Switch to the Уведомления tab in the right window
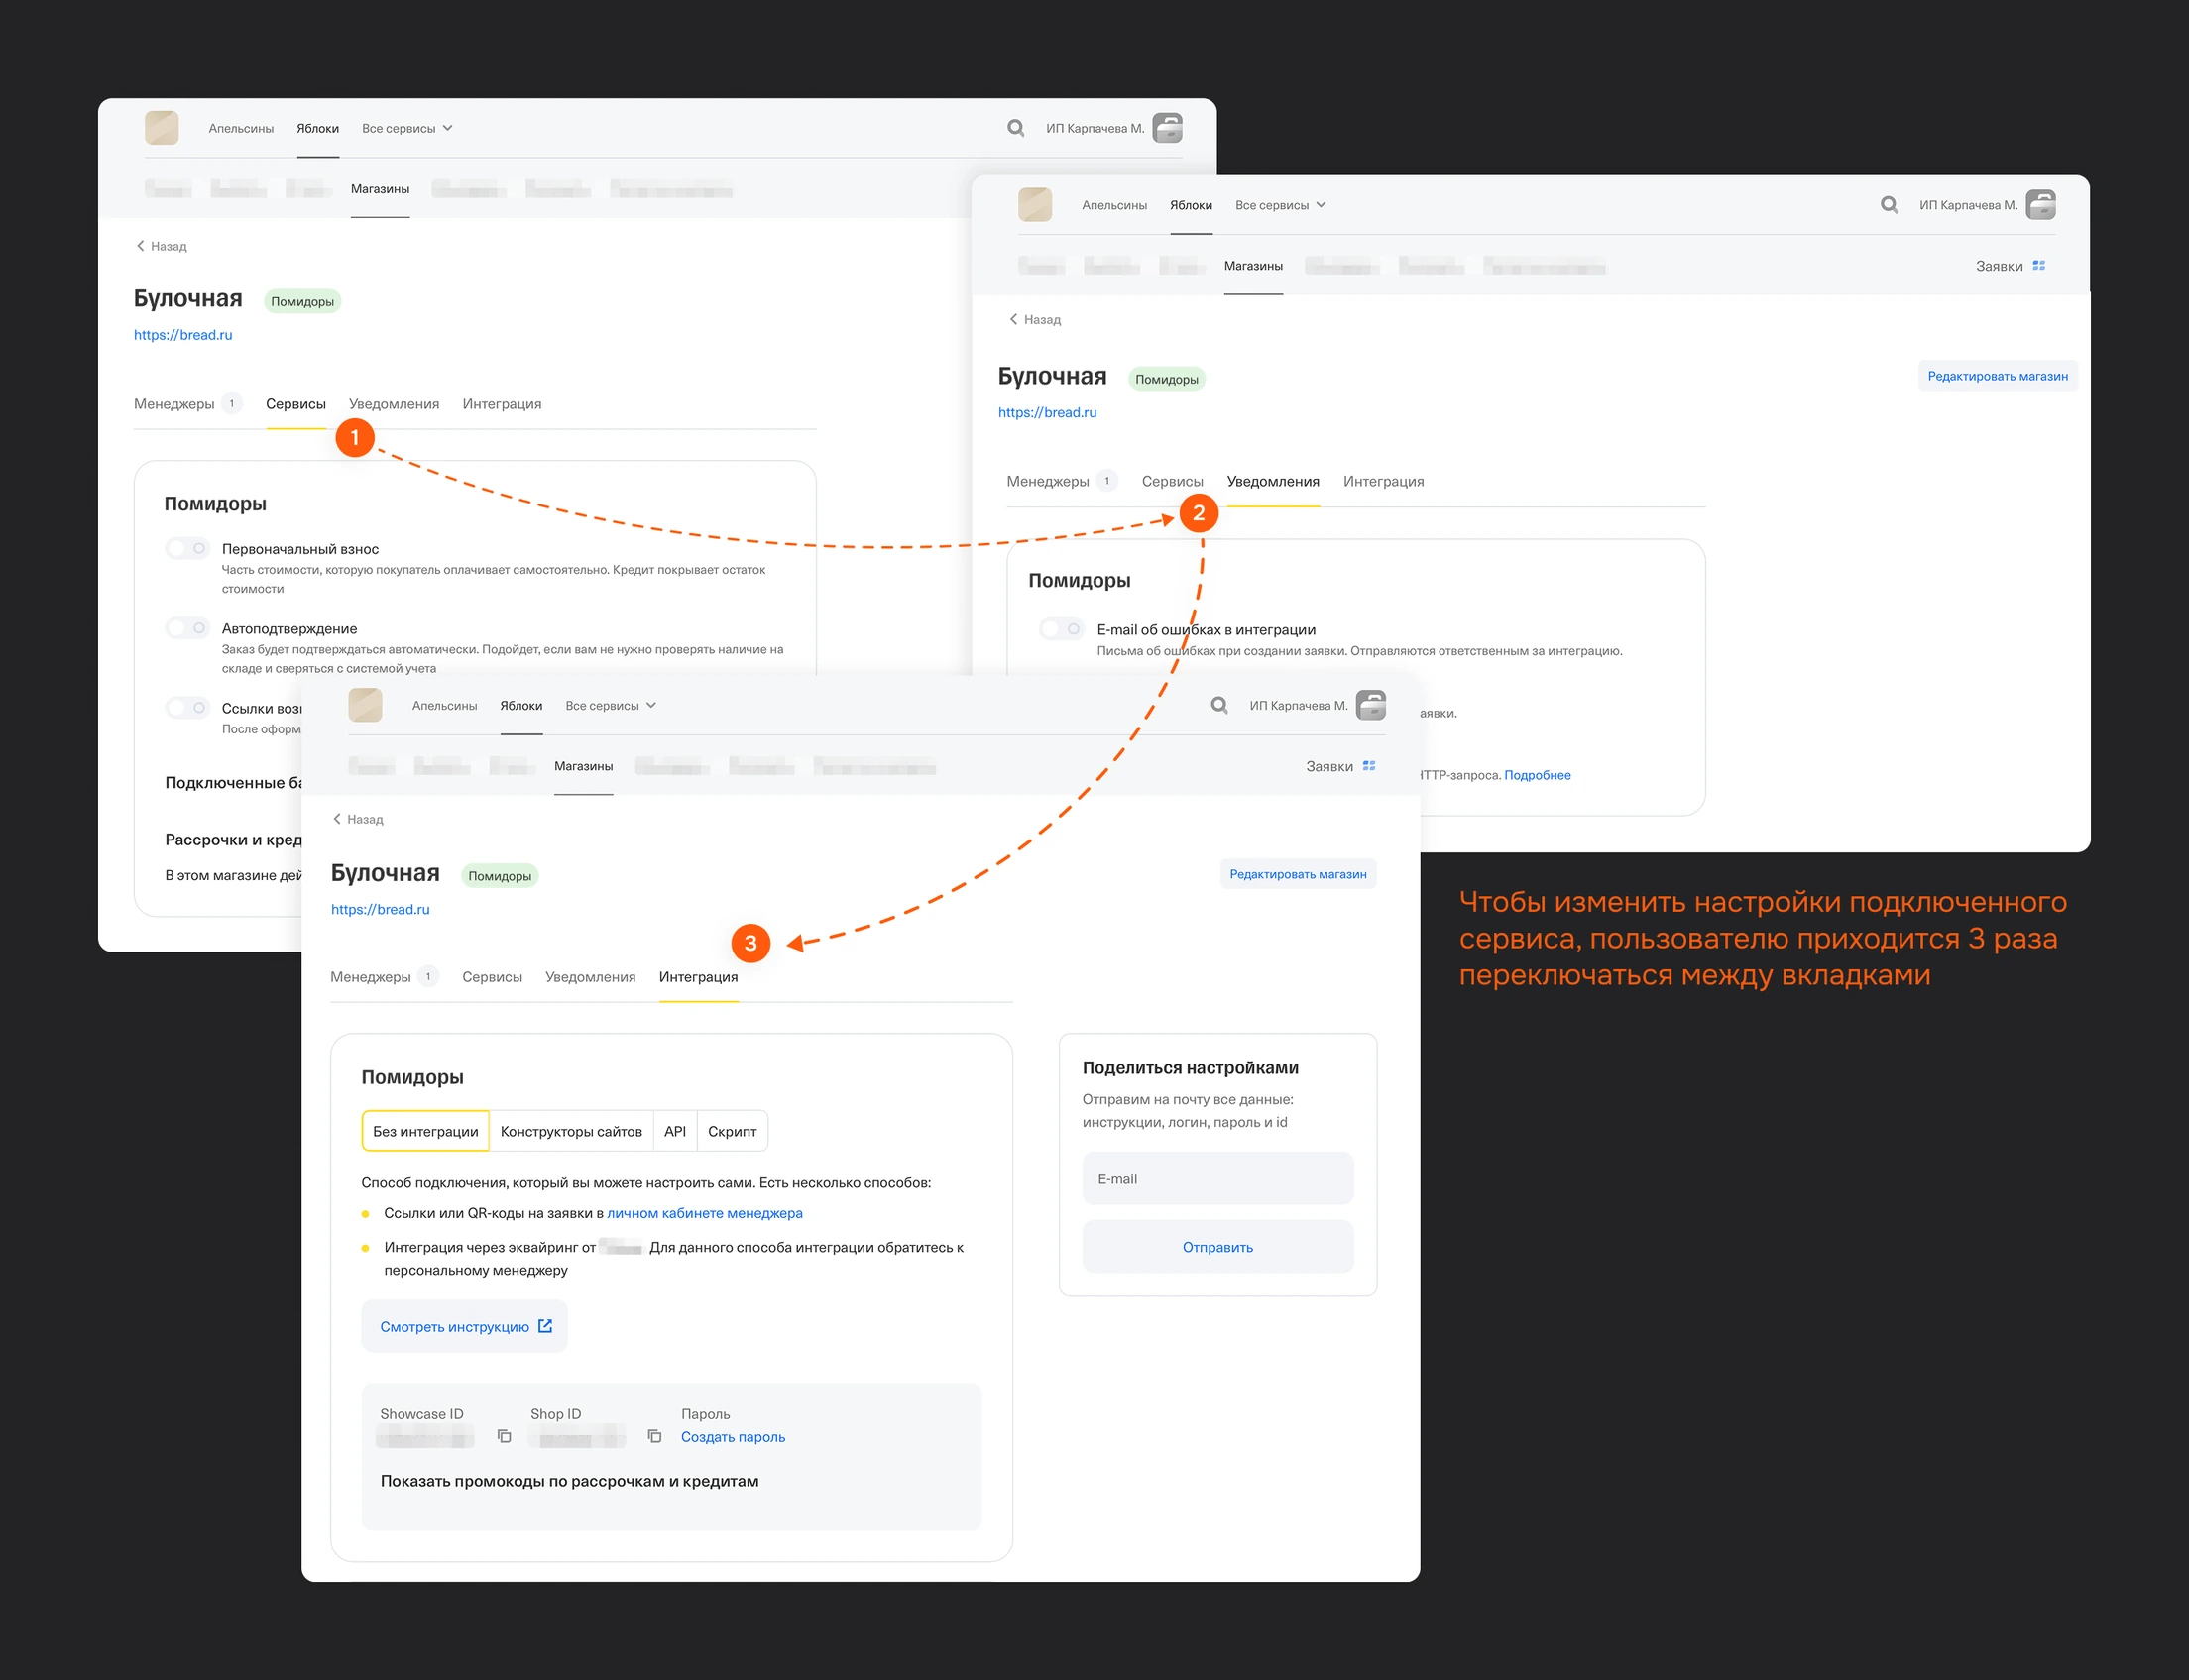The image size is (2189, 1680). click(x=1273, y=481)
